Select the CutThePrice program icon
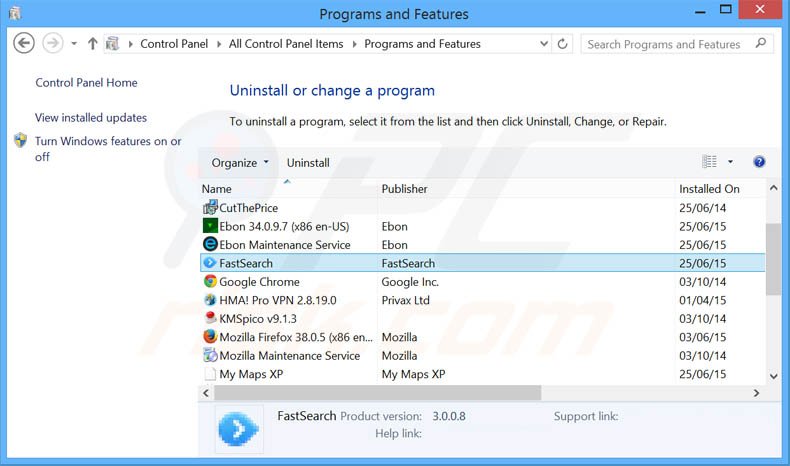This screenshot has height=466, width=790. pyautogui.click(x=210, y=208)
